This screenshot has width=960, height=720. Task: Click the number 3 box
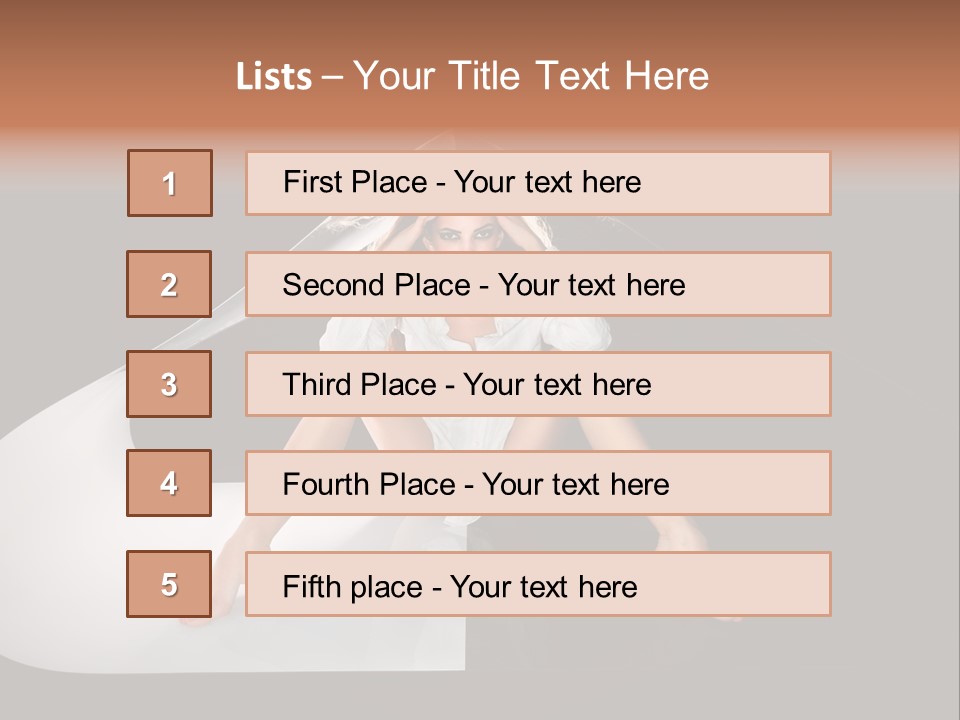[169, 384]
